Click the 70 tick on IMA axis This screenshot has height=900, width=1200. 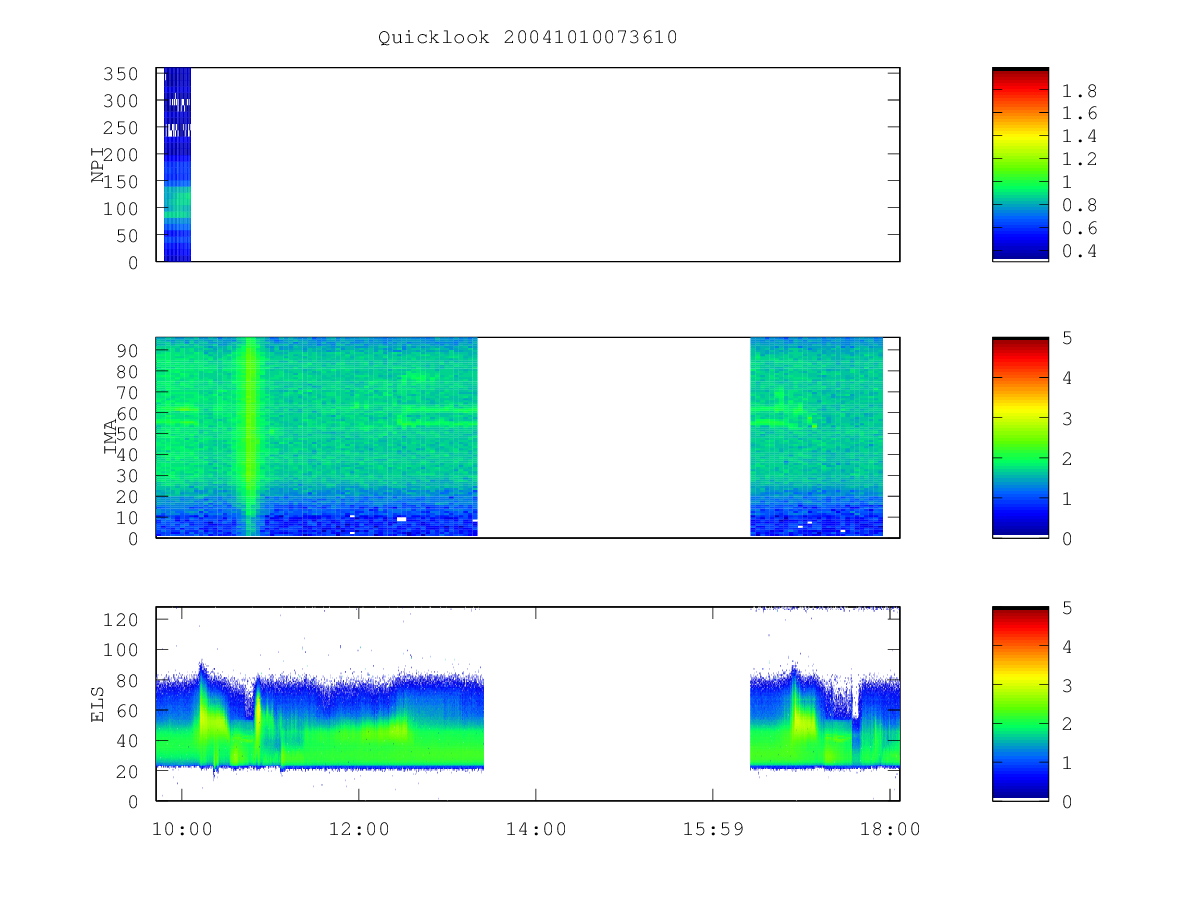click(x=128, y=392)
